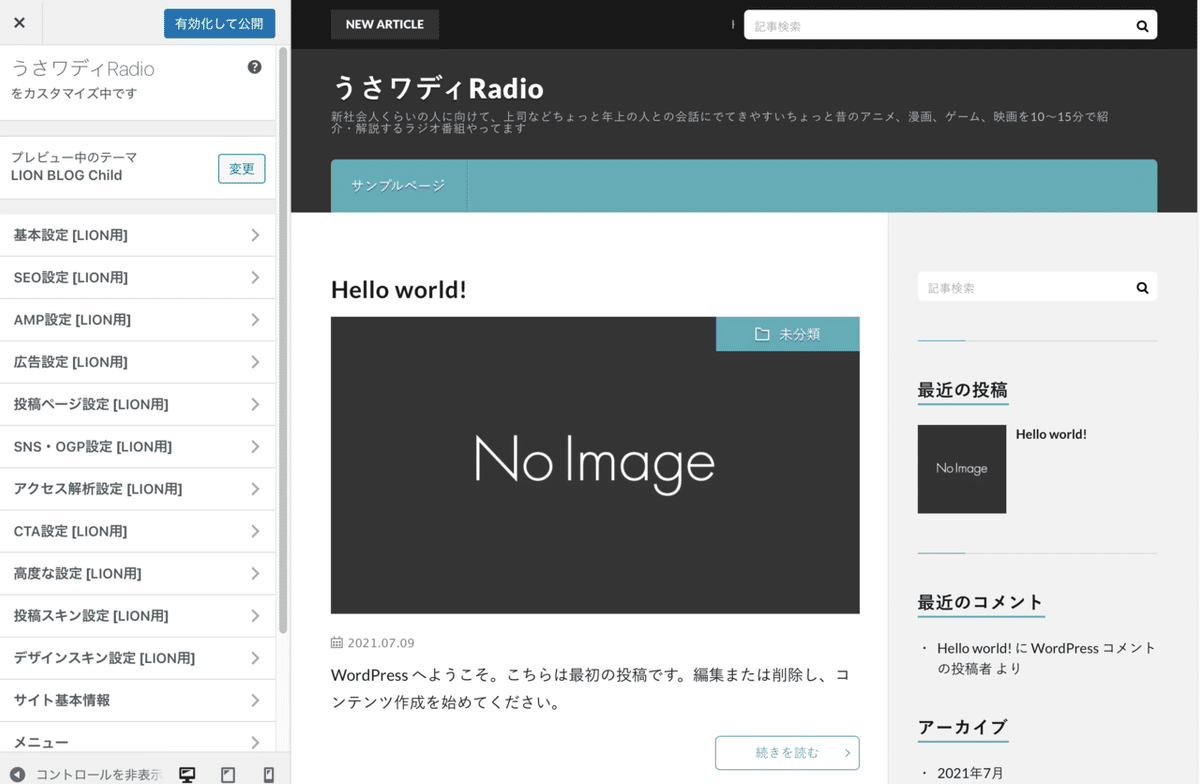1200x784 pixels.
Task: Expand chevron of アクセス解析設定 row
Action: tap(255, 489)
